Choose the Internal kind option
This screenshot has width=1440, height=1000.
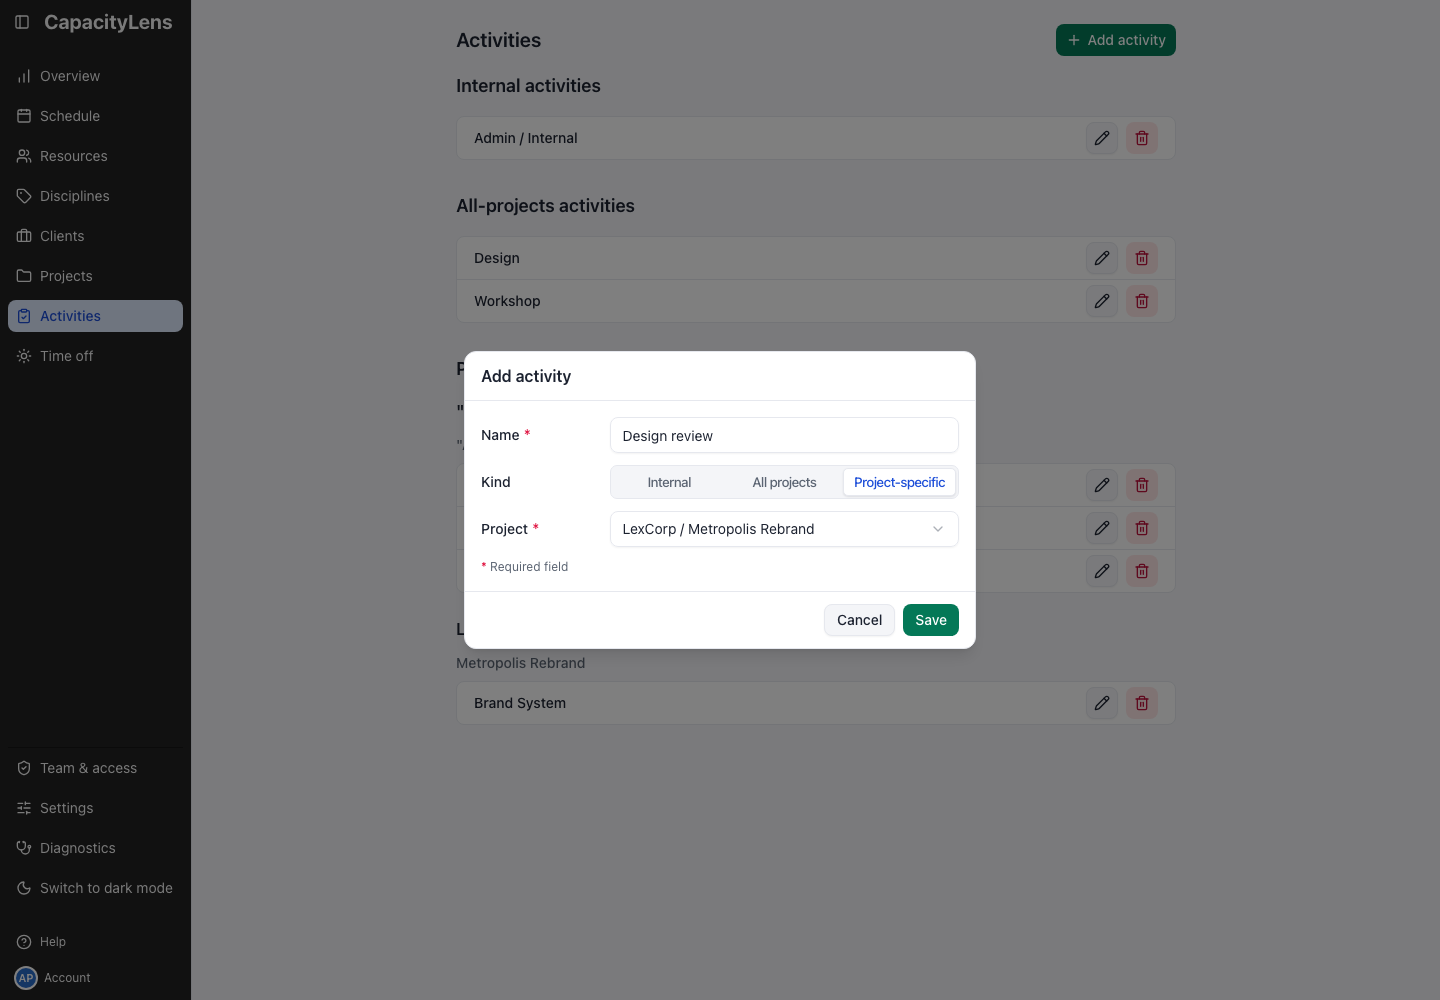click(669, 482)
